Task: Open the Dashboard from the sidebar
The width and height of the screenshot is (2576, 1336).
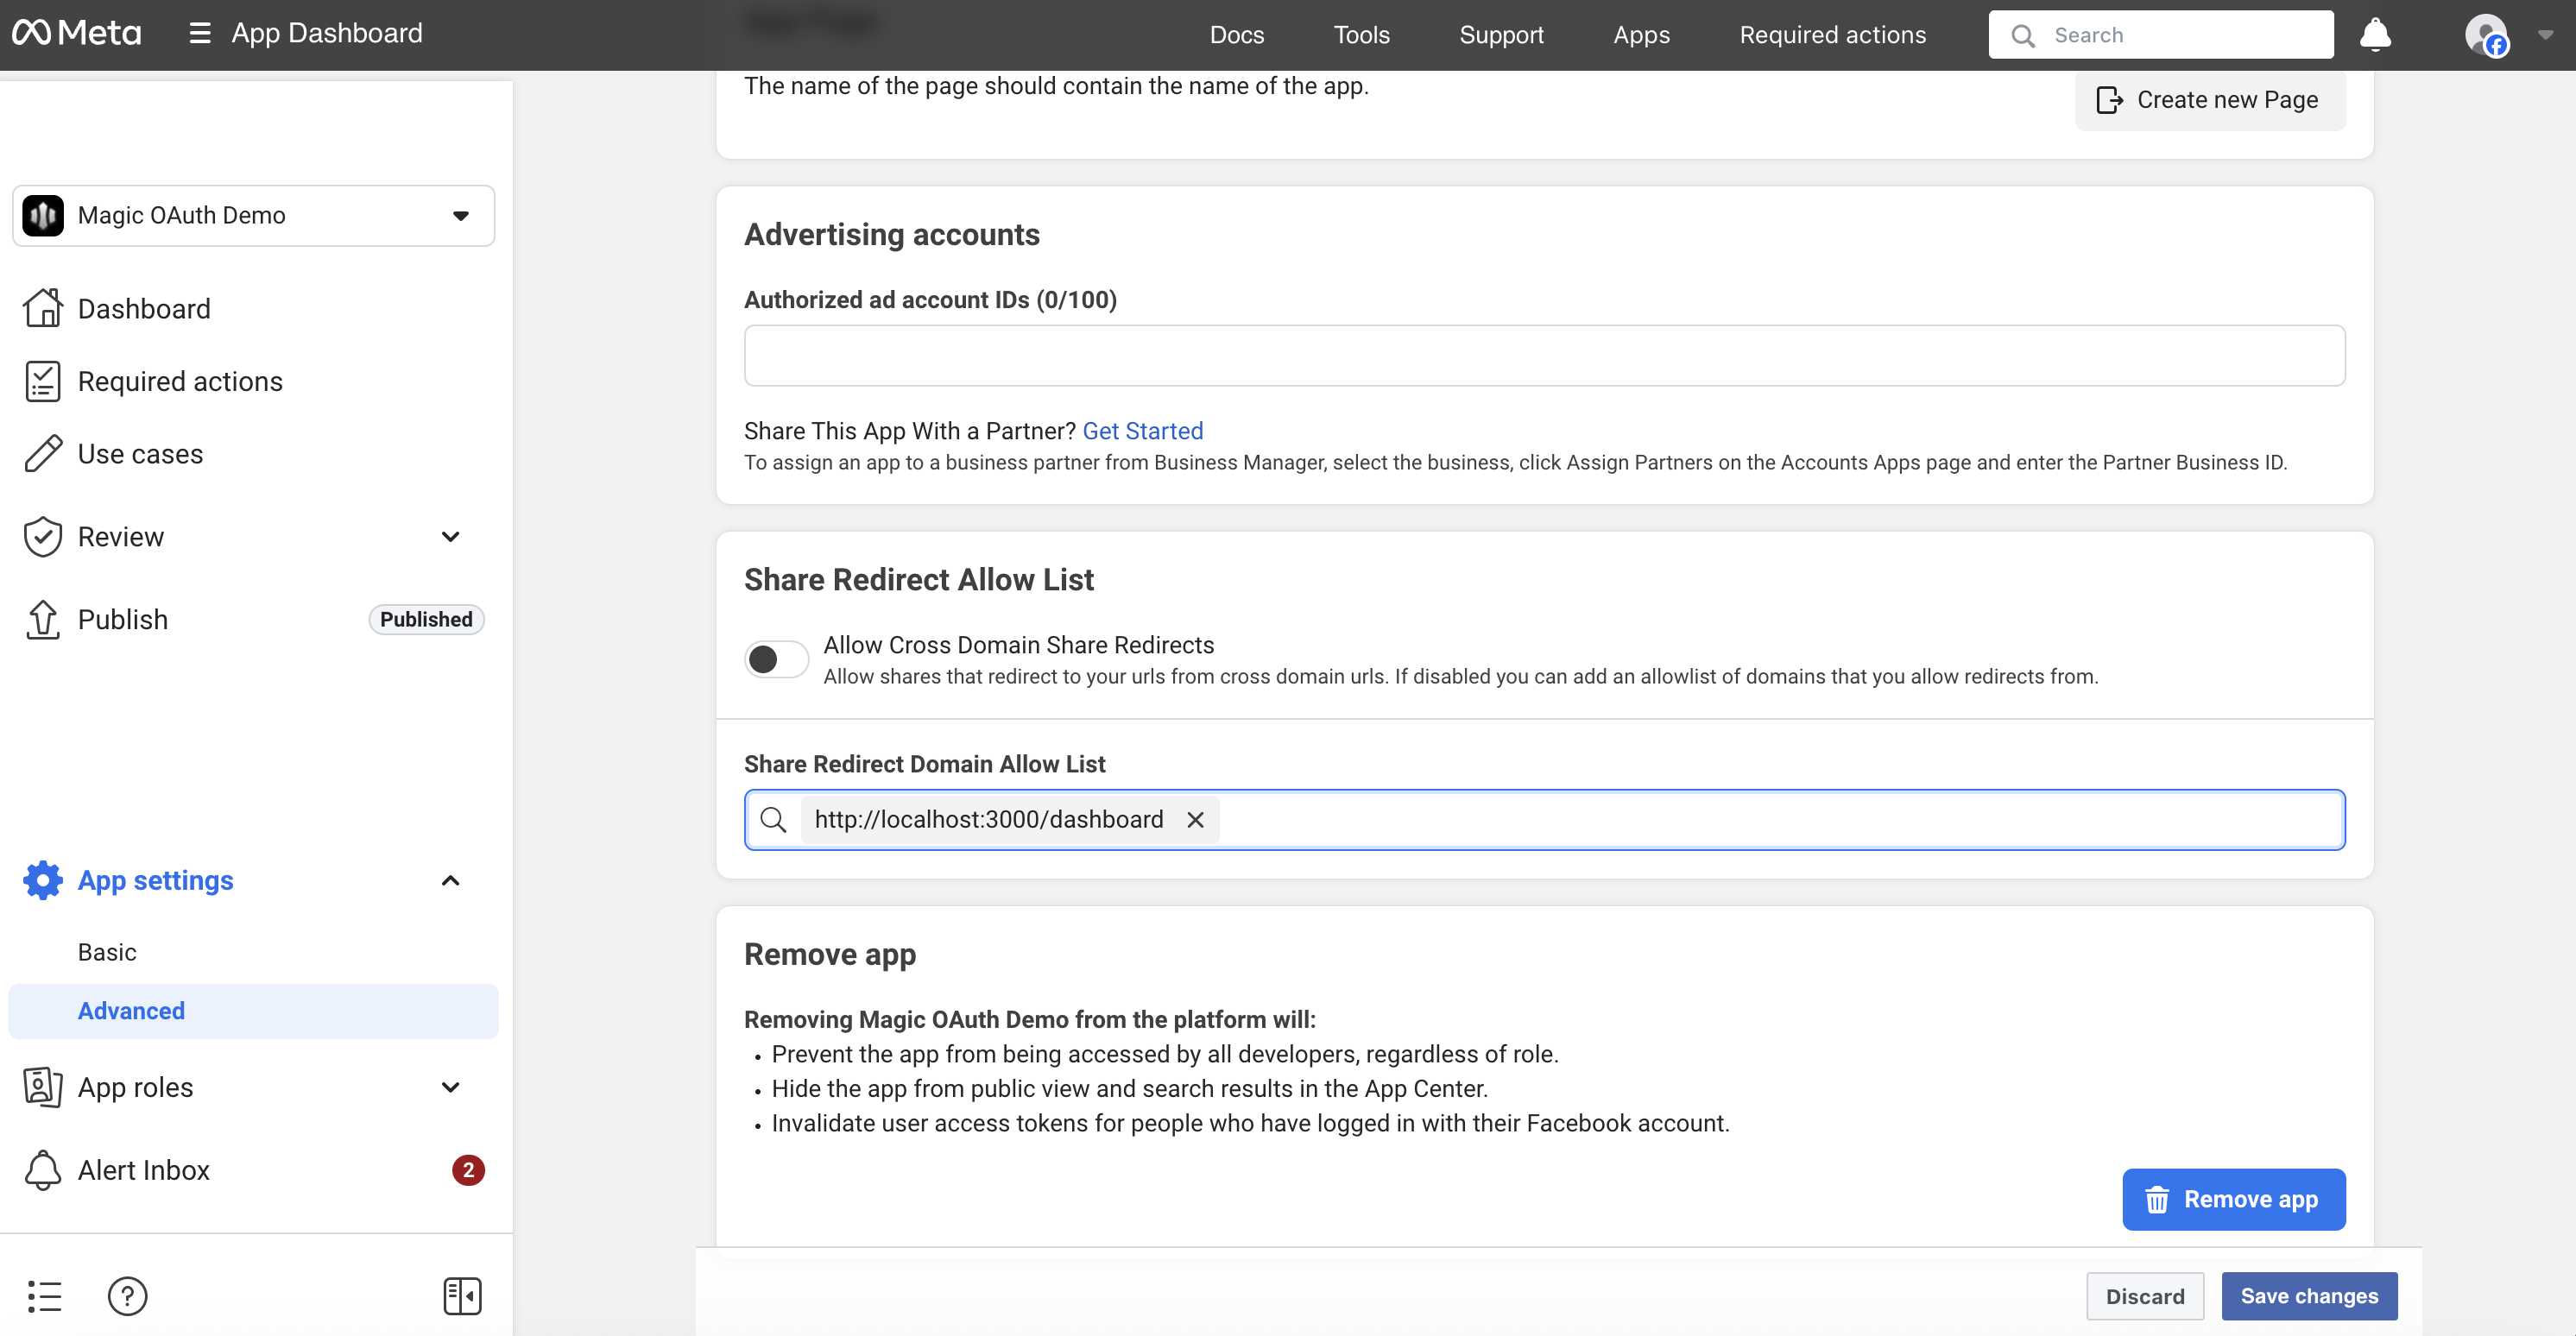Action: point(143,308)
